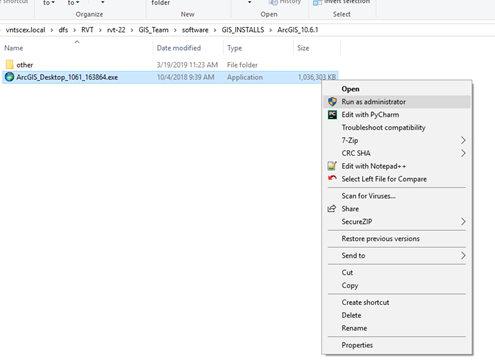Choose Share from the context menu
Viewport: 495px width, 363px height.
397,209
